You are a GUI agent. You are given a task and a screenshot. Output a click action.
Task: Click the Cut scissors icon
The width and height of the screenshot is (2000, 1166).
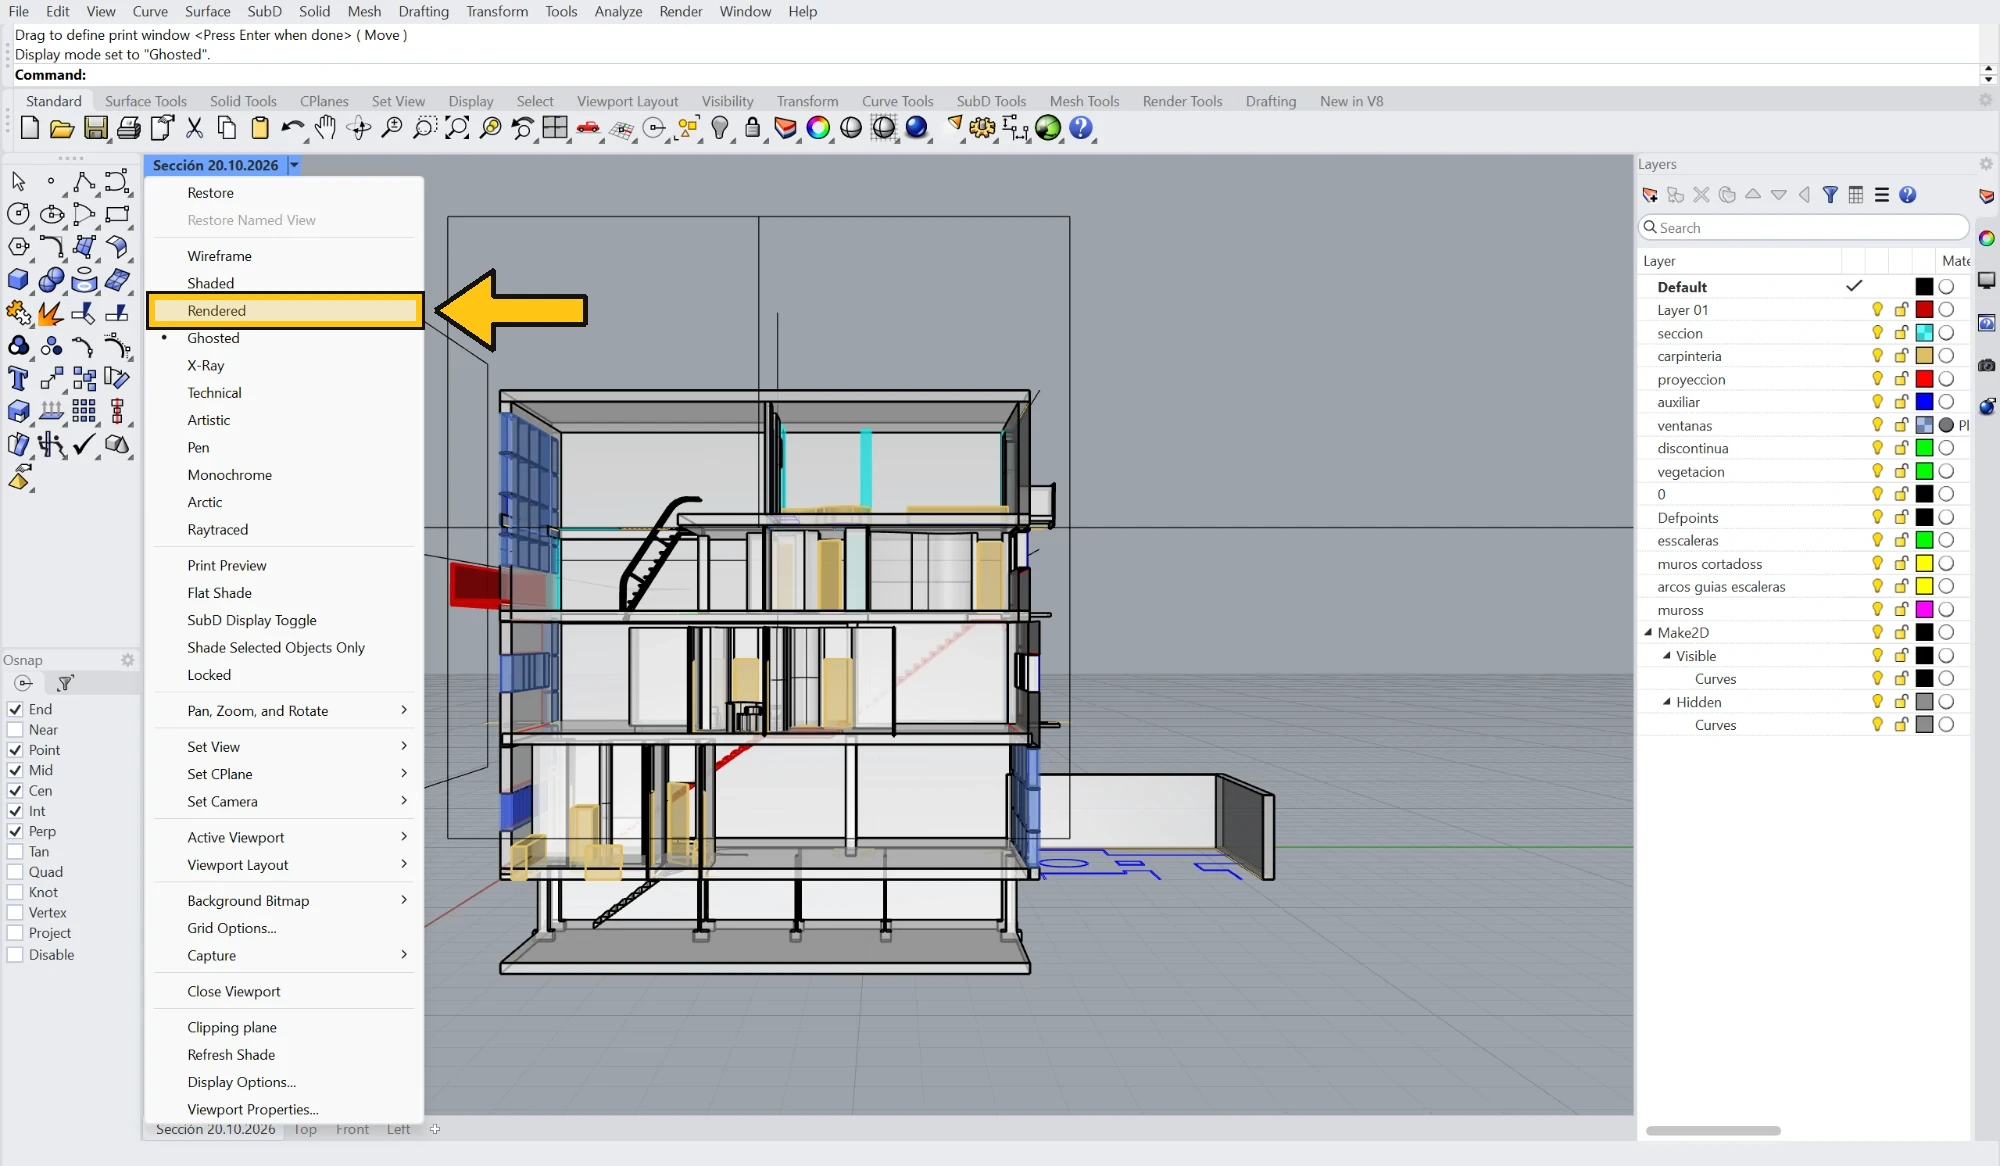point(194,128)
